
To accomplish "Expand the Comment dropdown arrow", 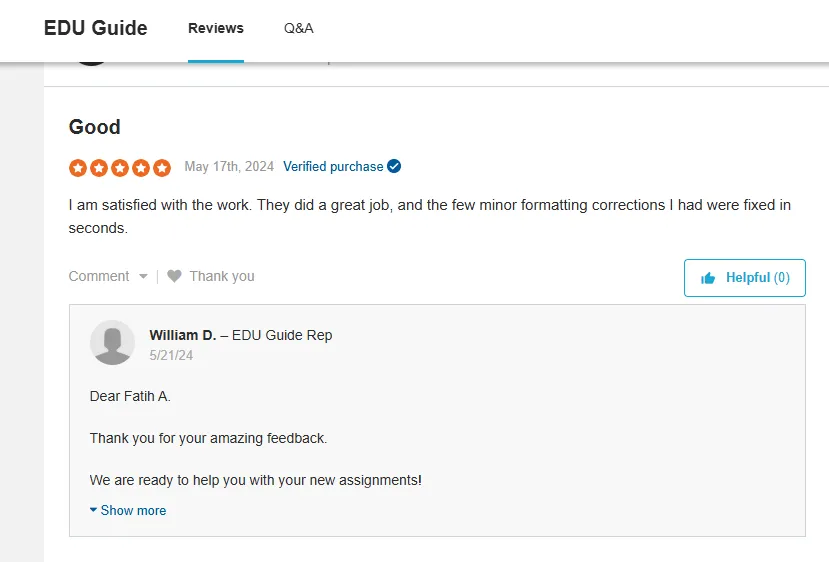I will (x=143, y=277).
